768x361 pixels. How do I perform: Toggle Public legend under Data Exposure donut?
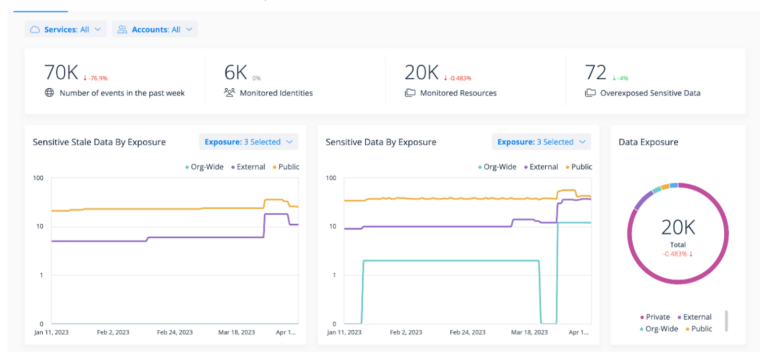[699, 329]
